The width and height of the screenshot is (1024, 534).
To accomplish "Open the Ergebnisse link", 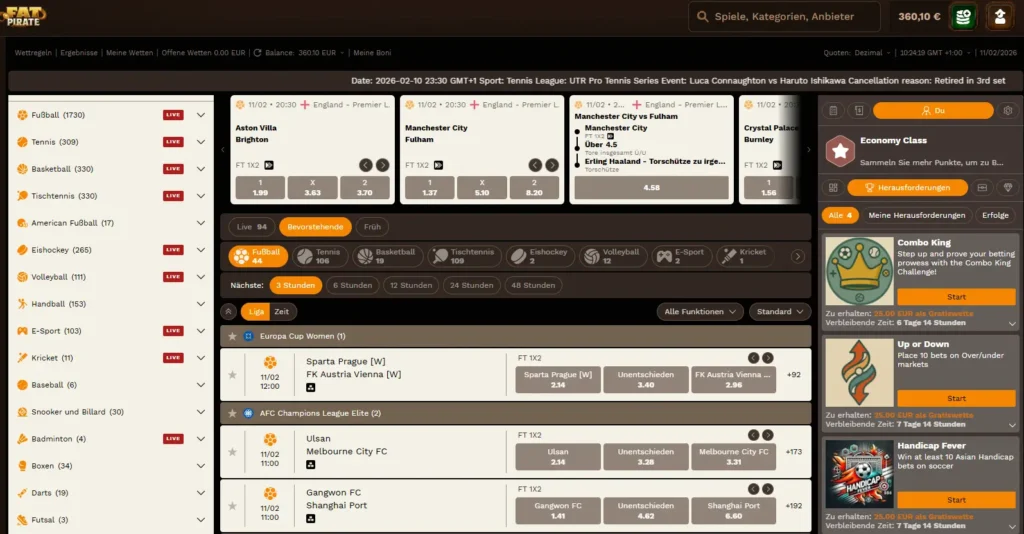I will point(79,53).
